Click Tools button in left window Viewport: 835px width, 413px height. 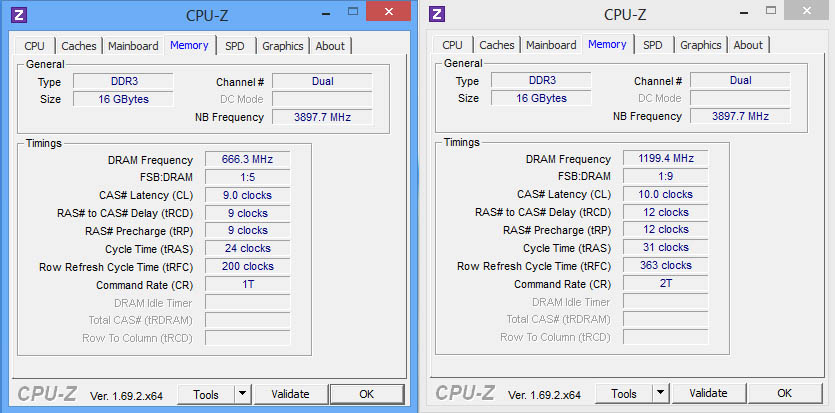tap(206, 394)
